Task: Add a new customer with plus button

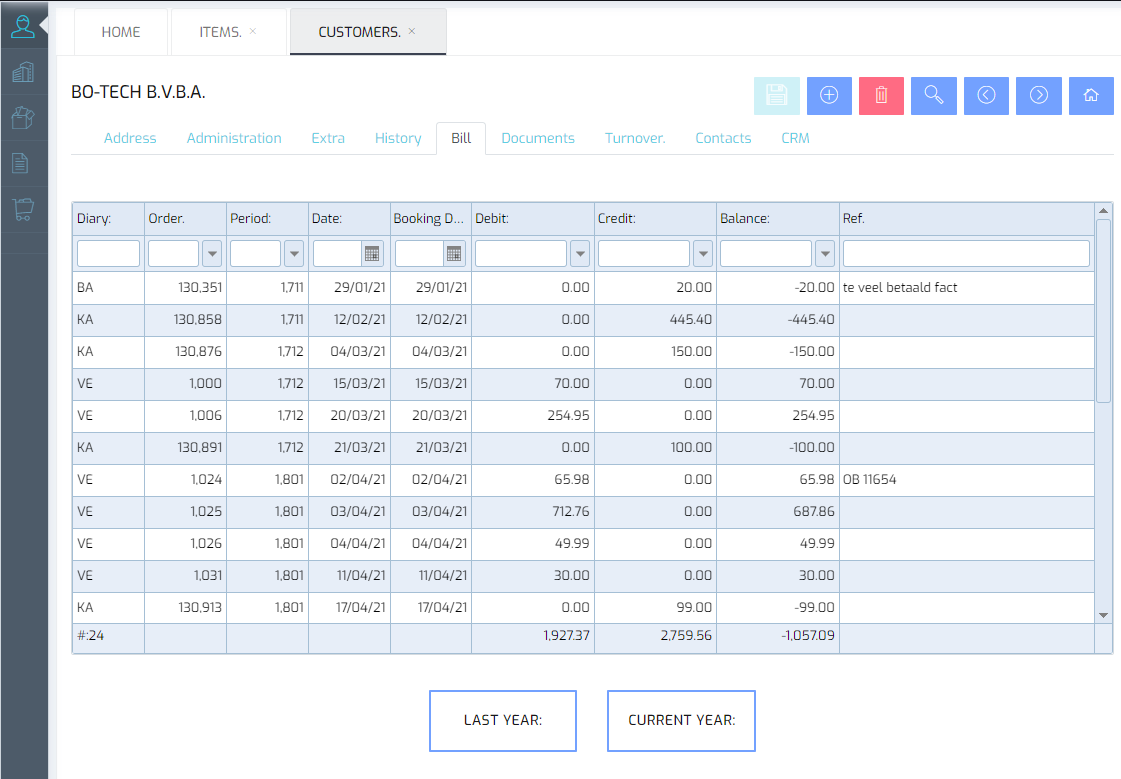Action: (829, 96)
